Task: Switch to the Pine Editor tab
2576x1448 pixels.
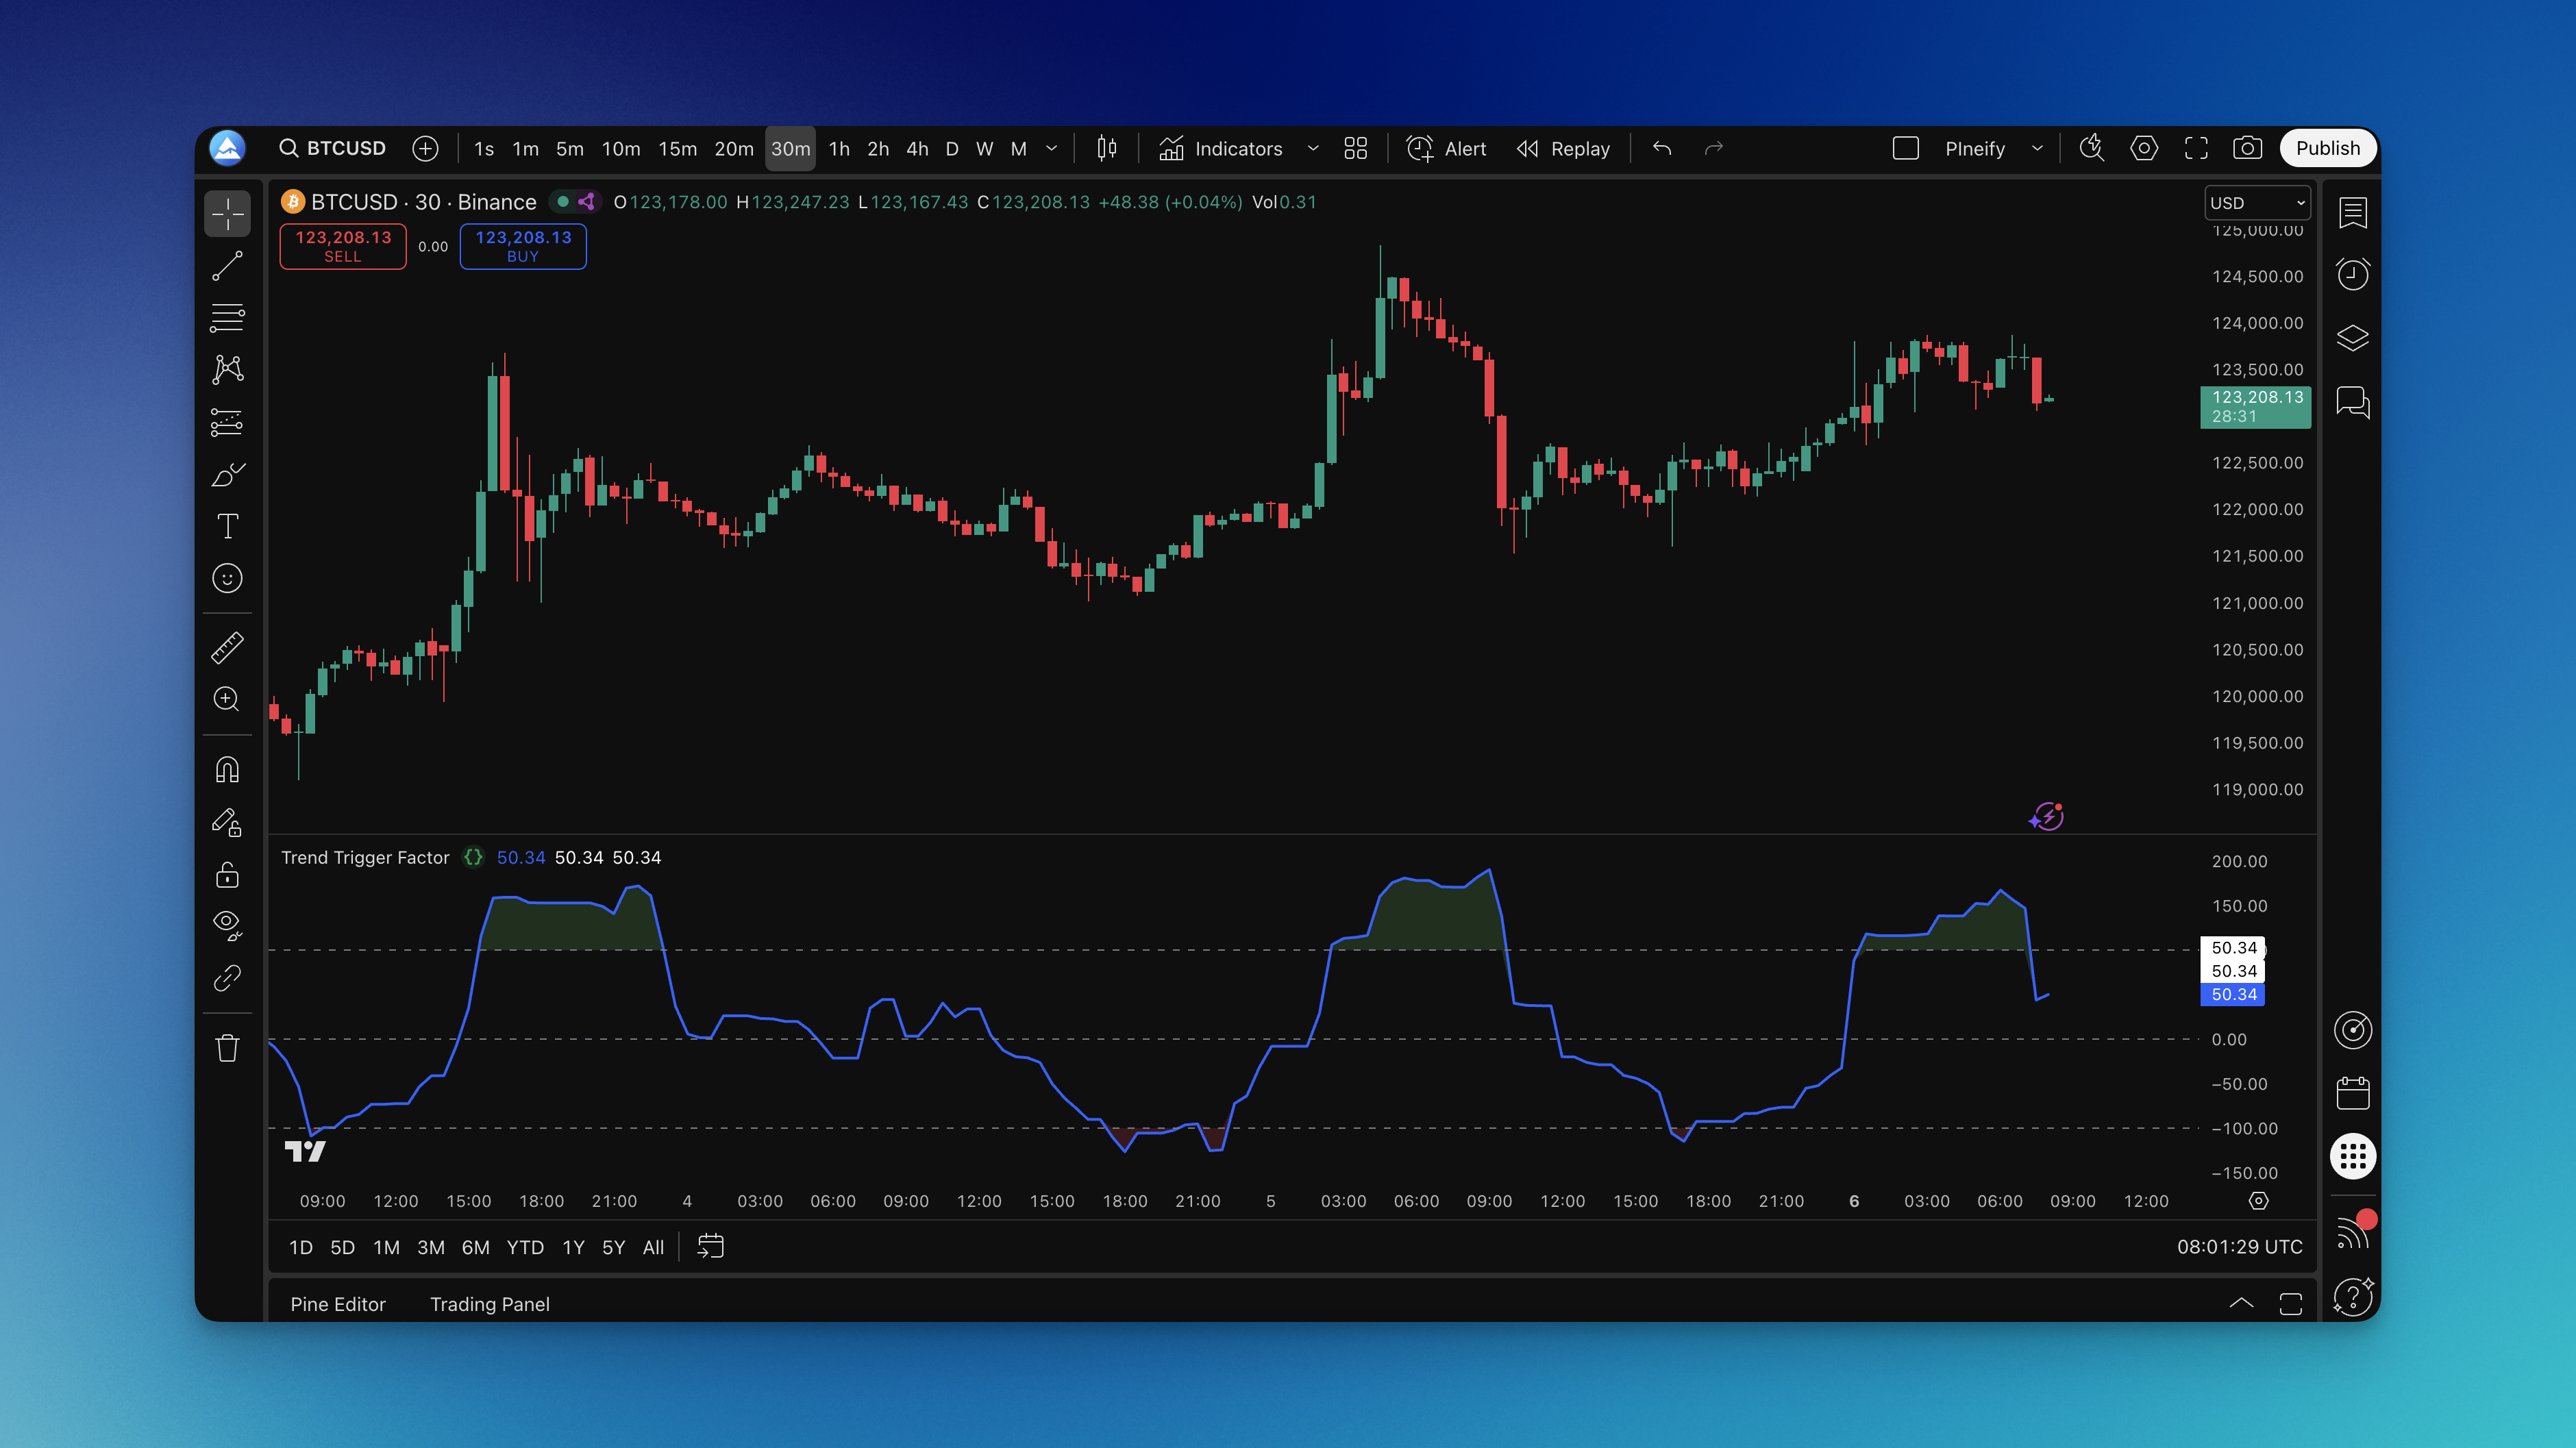Action: coord(337,1304)
